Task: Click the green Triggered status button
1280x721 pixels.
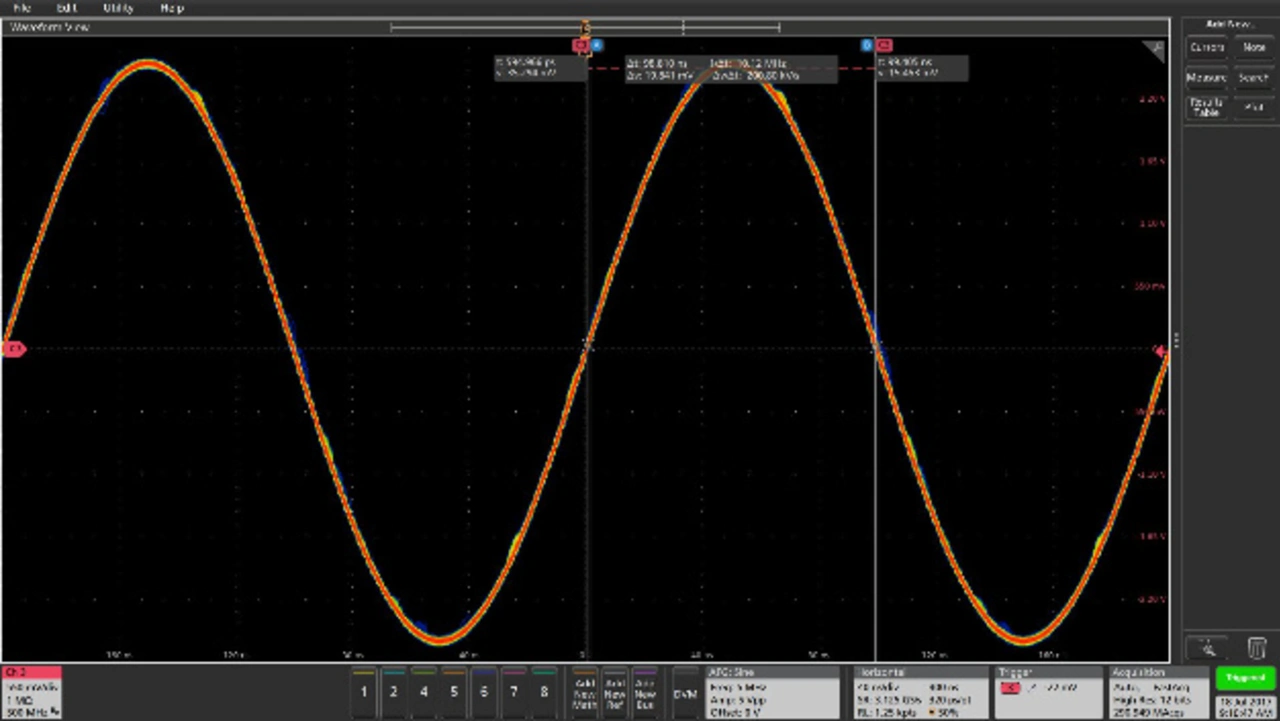Action: [1245, 678]
